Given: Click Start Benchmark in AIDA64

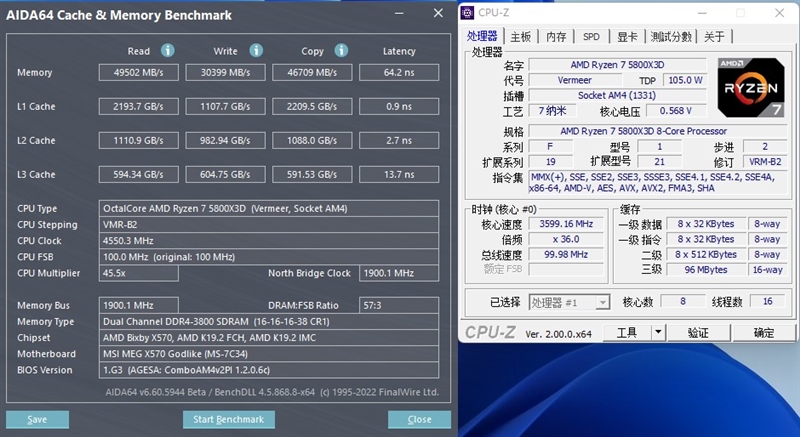Looking at the screenshot, I should click(229, 419).
